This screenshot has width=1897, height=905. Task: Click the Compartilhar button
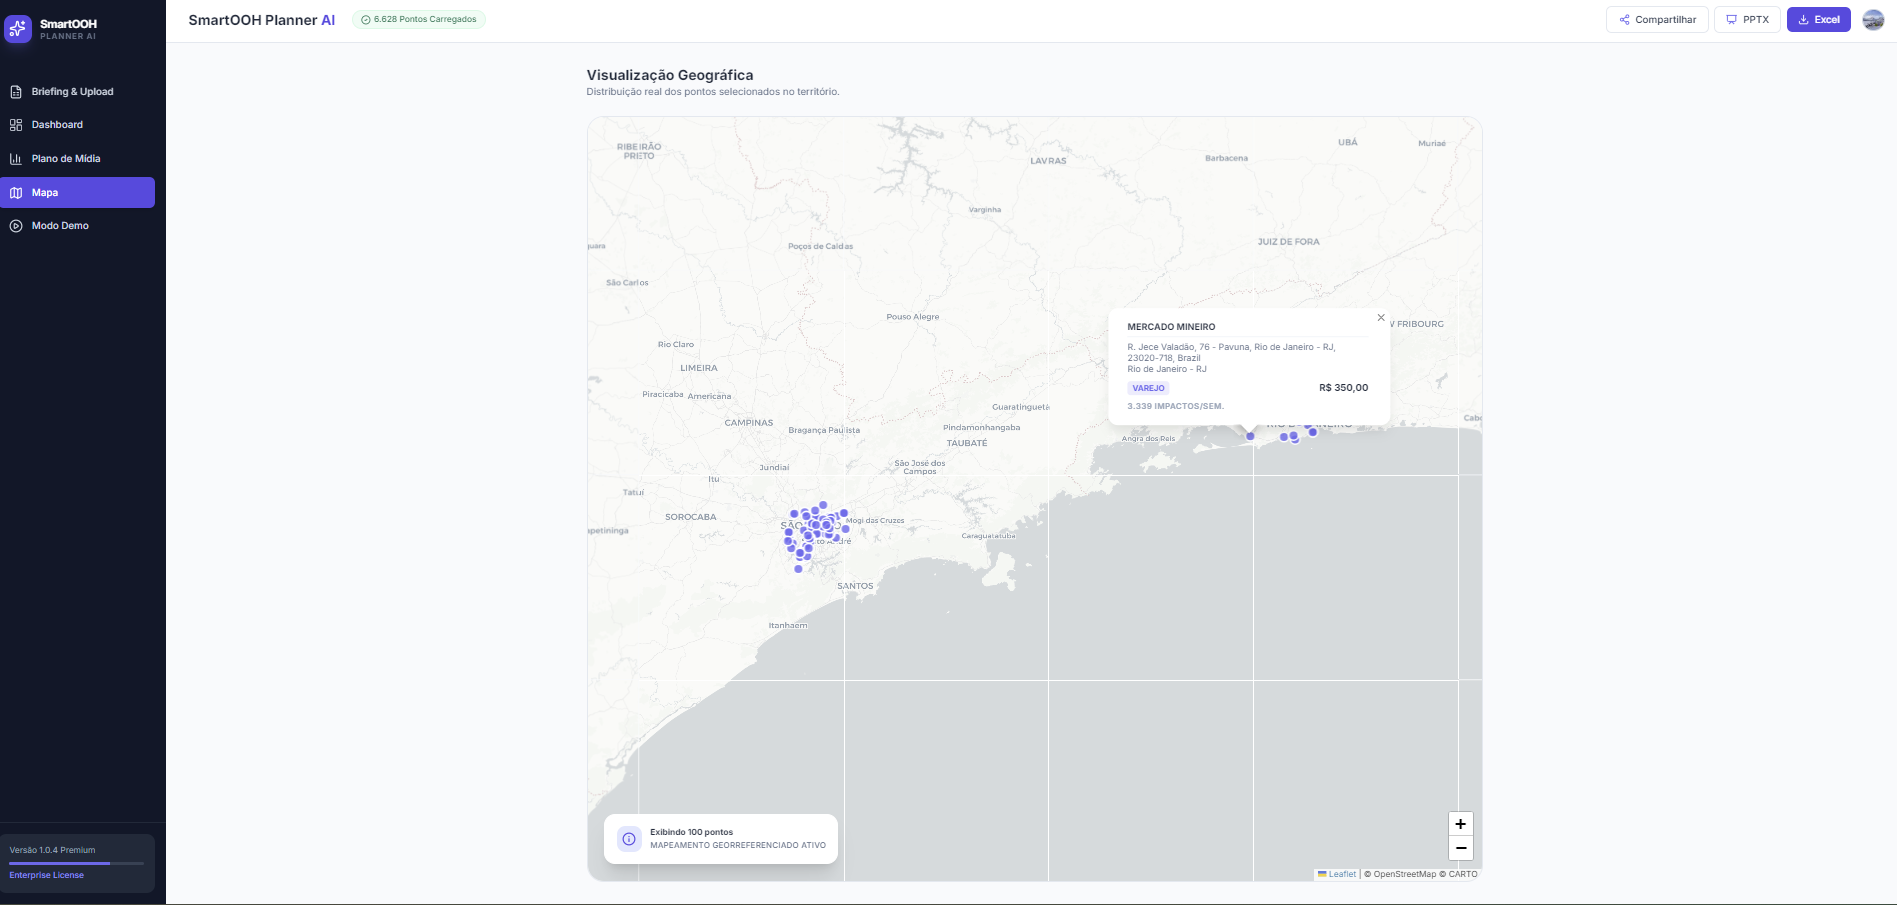coord(1657,20)
